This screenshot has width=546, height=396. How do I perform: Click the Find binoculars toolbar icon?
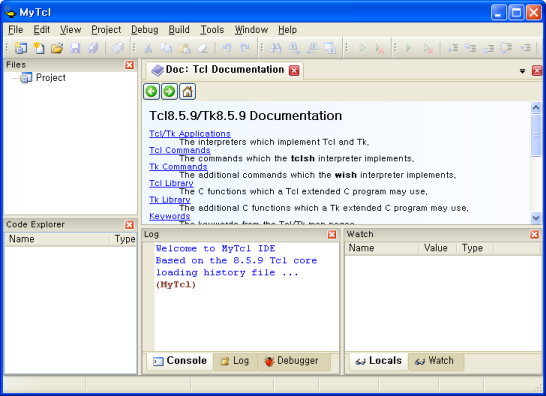(x=275, y=48)
